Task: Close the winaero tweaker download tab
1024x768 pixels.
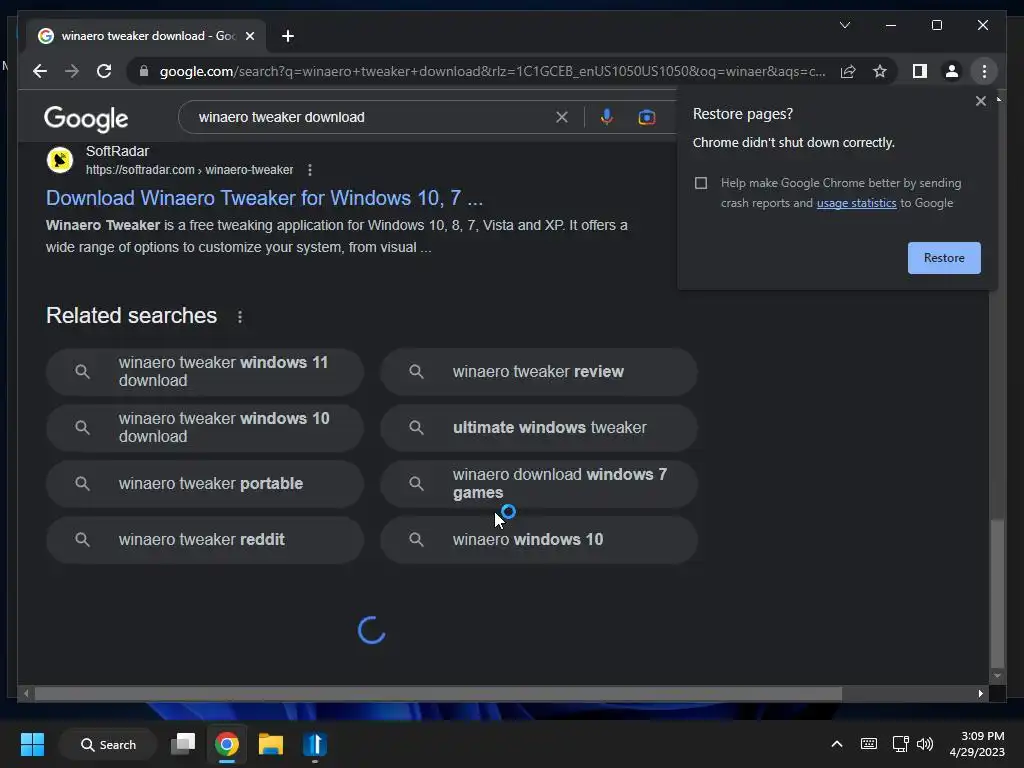Action: click(249, 36)
